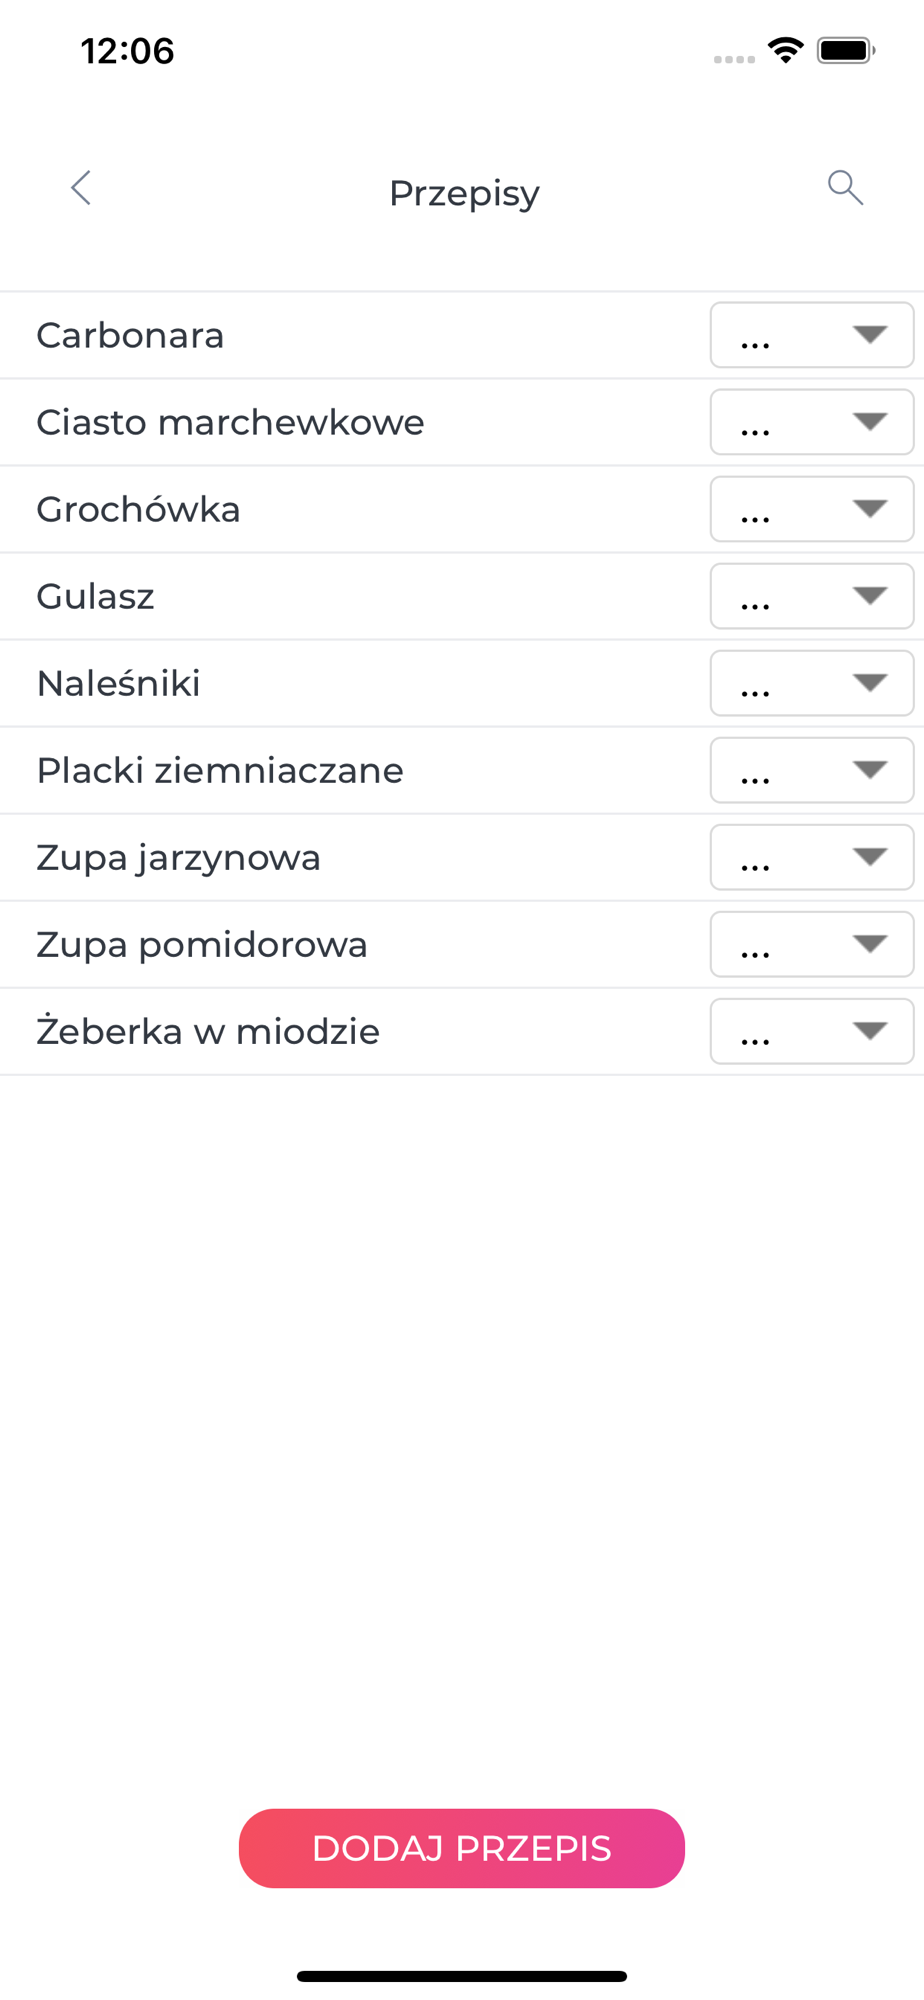Expand the Ciasto marchewkowe dropdown
The image size is (924, 2000).
click(x=811, y=422)
